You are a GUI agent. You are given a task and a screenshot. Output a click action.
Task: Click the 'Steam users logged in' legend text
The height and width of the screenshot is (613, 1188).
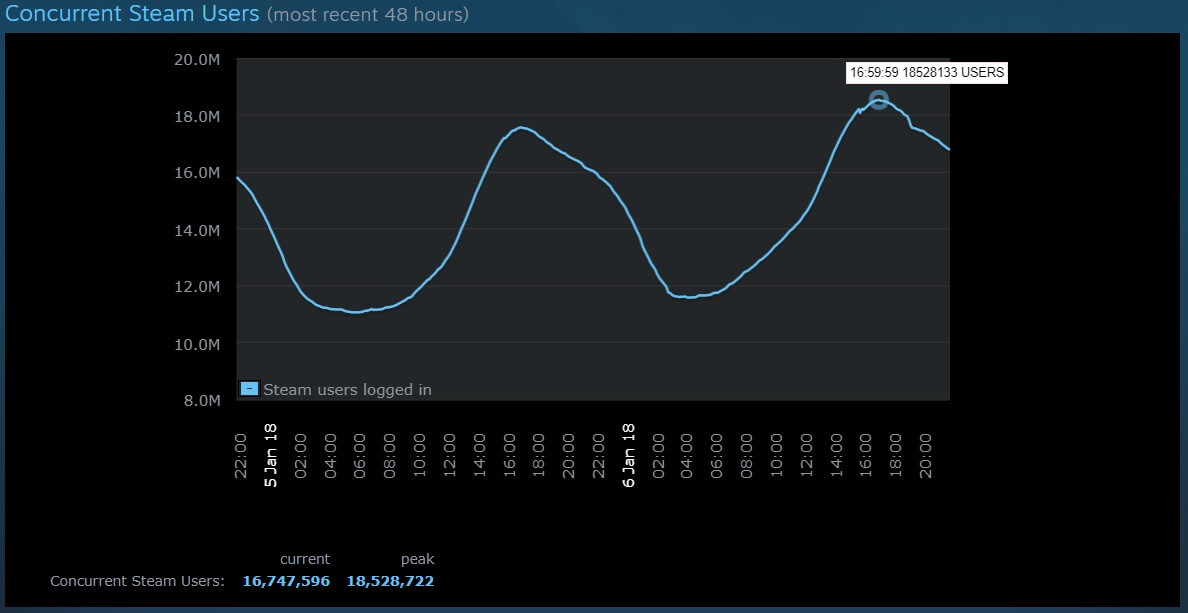click(x=347, y=390)
